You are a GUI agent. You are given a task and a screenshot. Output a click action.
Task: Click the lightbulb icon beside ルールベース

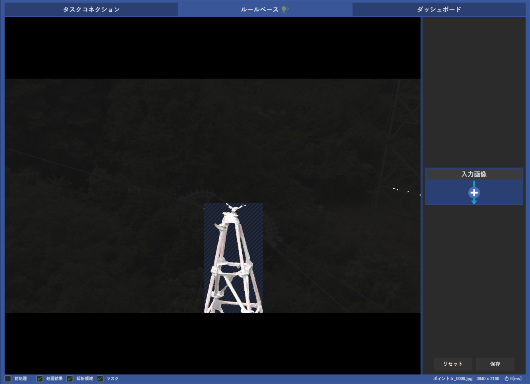click(285, 9)
